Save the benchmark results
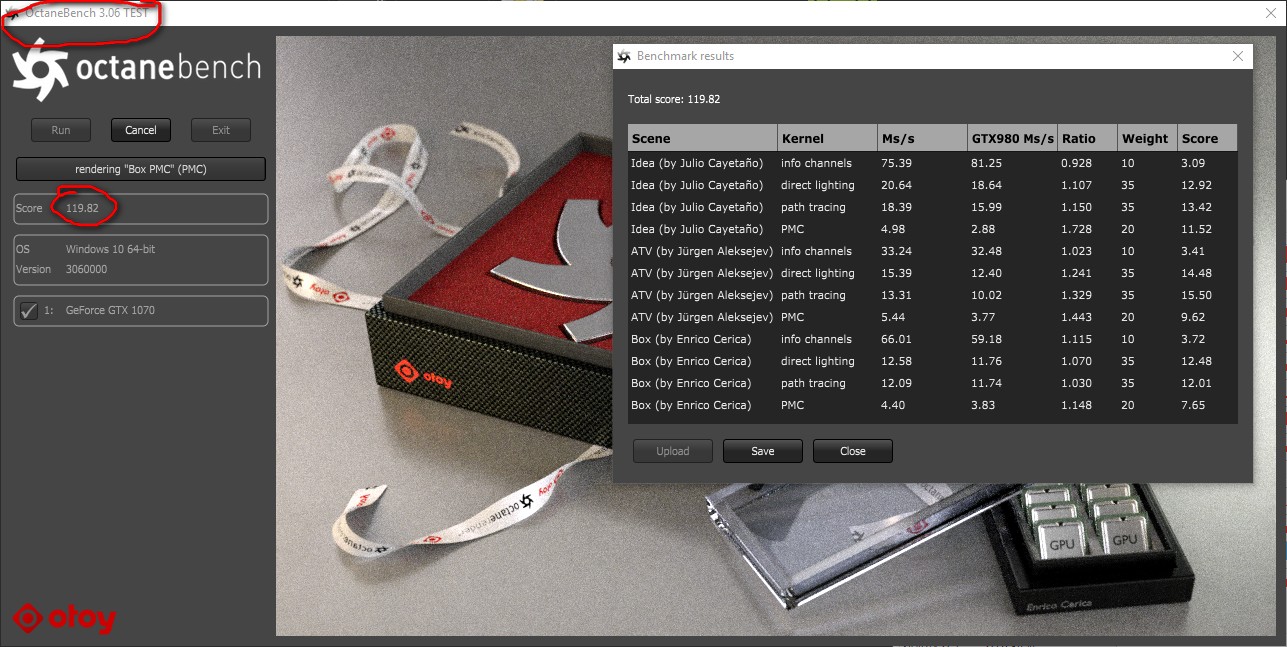Screen dimensions: 1287x647 pyautogui.click(x=763, y=451)
